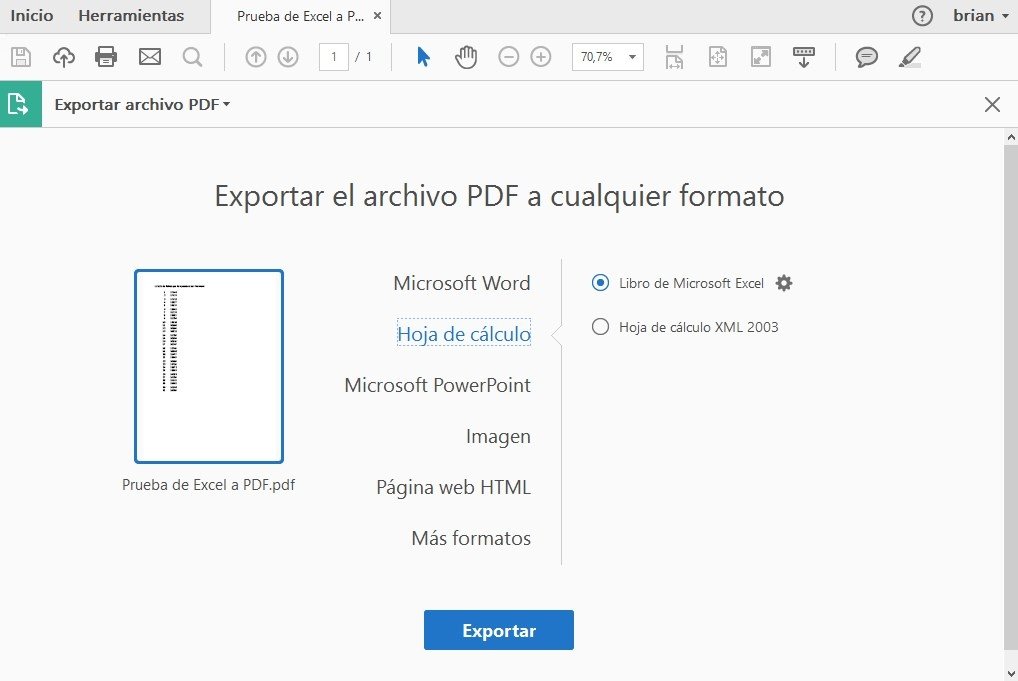Go to previous page arrow icon

coord(256,57)
